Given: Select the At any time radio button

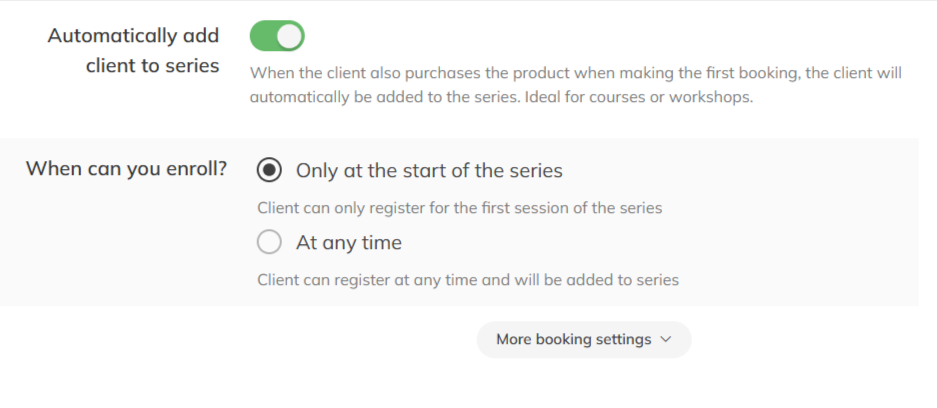Looking at the screenshot, I should pos(269,242).
